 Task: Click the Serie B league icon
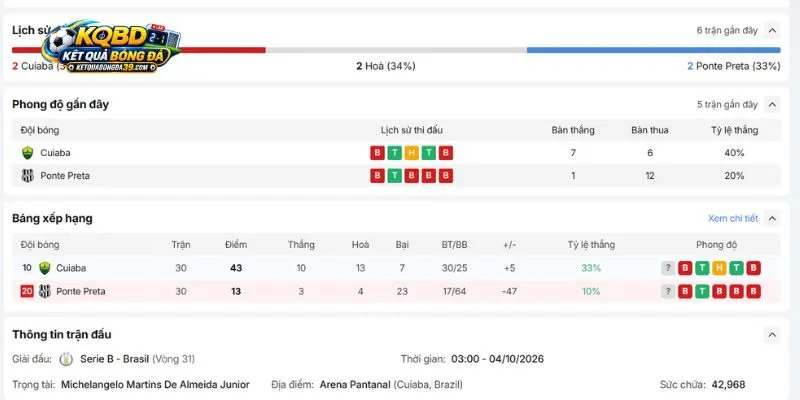pyautogui.click(x=66, y=359)
